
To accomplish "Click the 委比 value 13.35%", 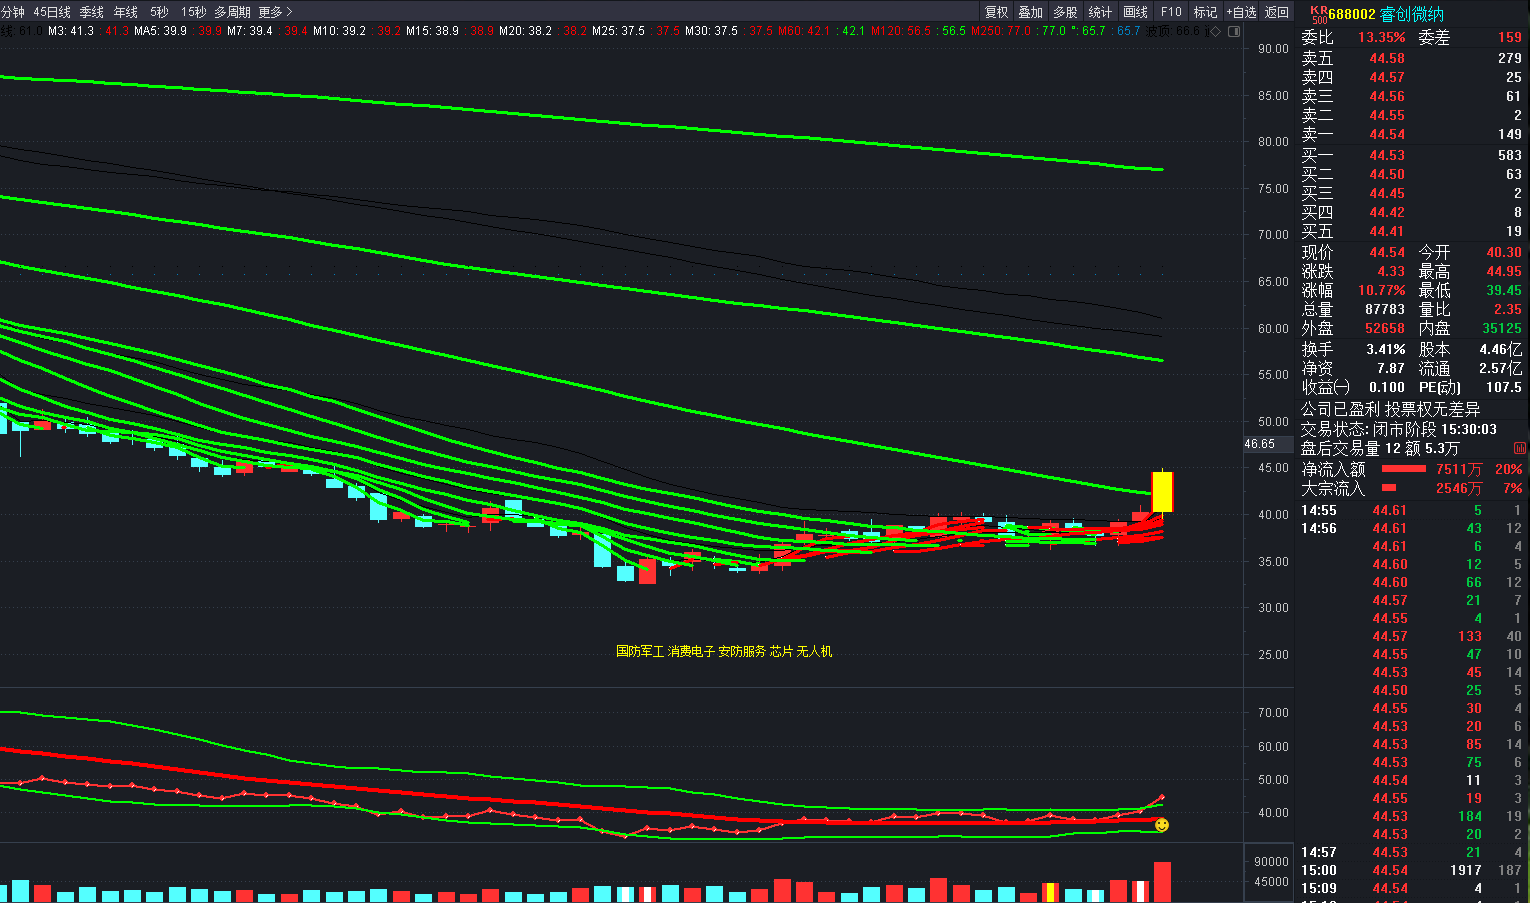I will pos(1382,37).
